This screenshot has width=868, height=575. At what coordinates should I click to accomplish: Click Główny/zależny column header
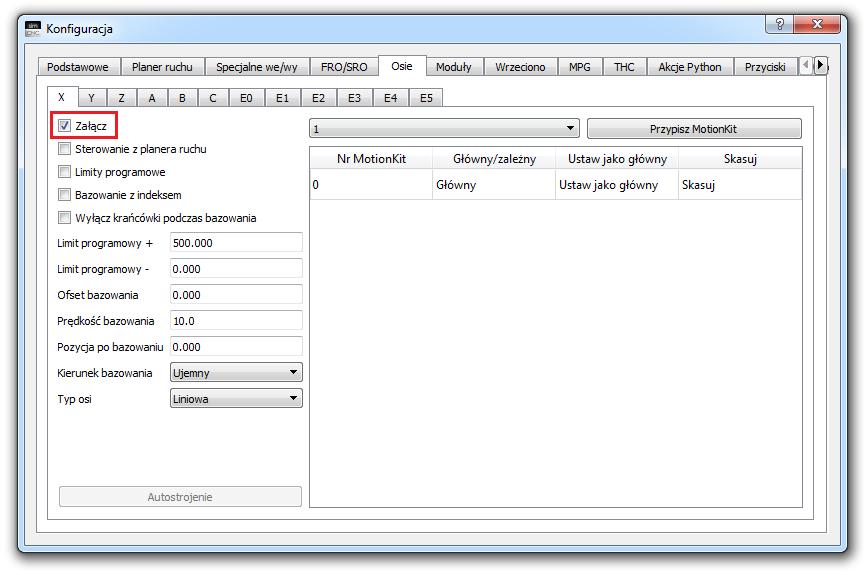(494, 159)
